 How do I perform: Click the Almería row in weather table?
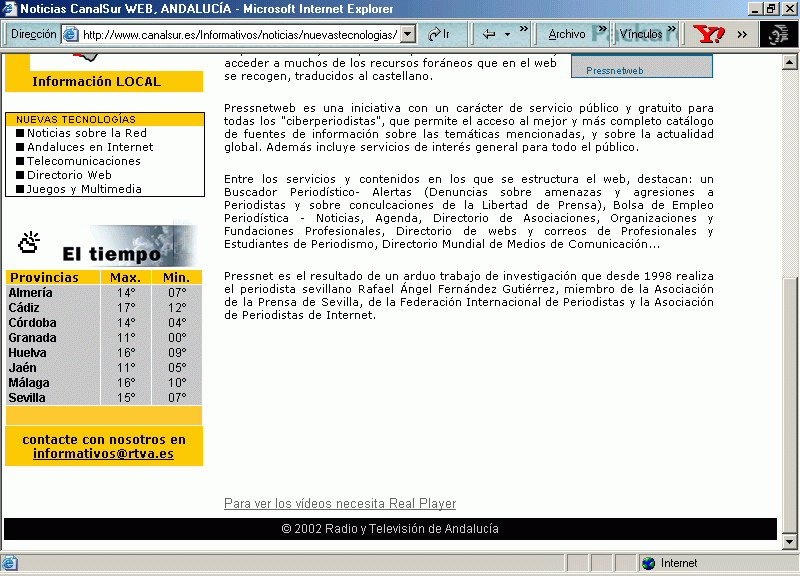104,293
